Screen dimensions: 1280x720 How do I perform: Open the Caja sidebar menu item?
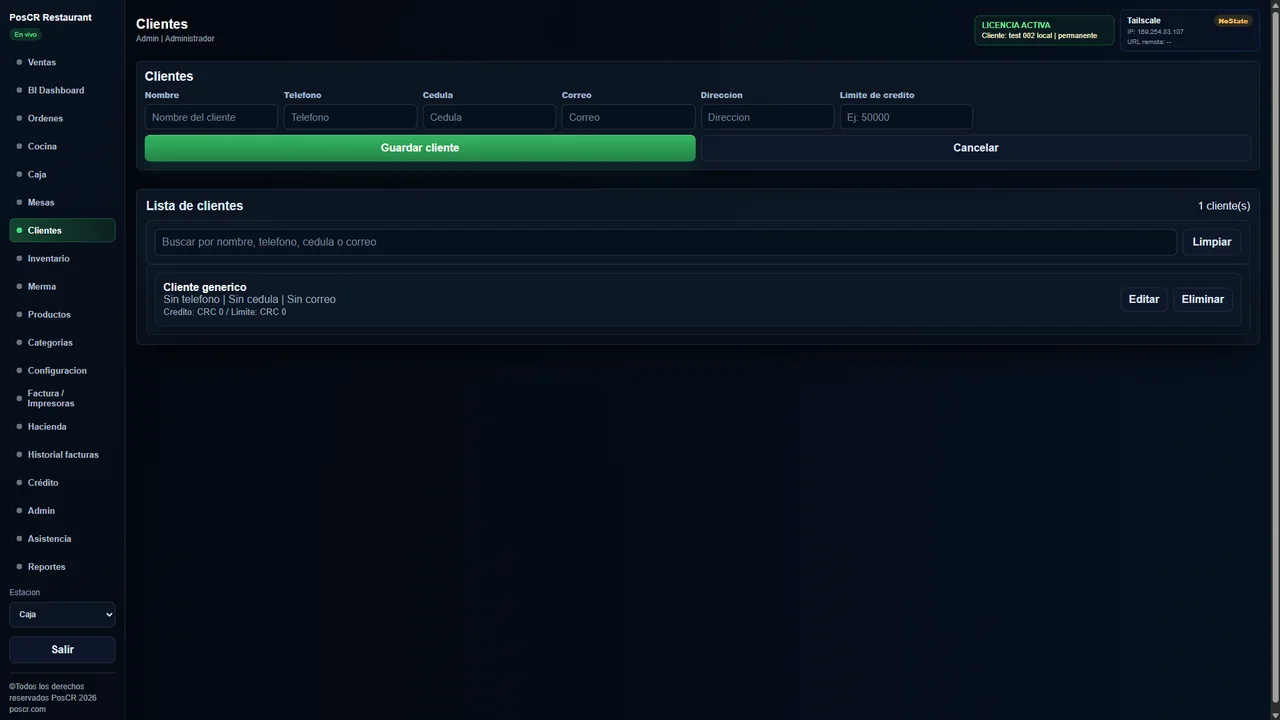click(x=62, y=174)
